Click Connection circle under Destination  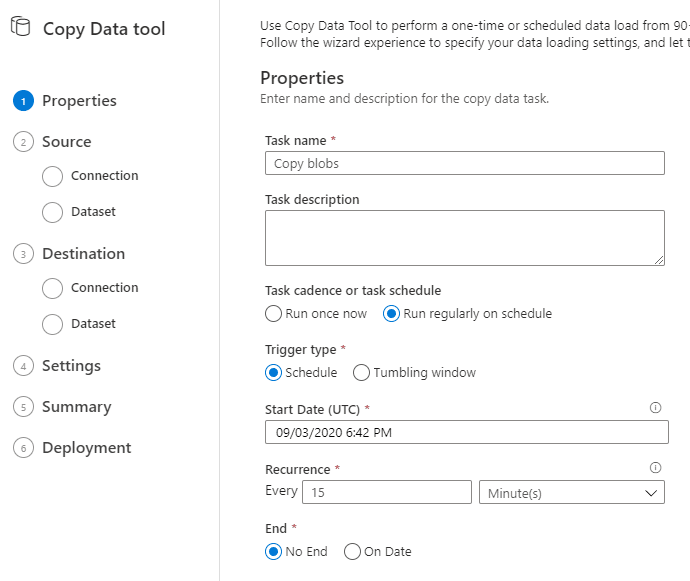coord(52,288)
